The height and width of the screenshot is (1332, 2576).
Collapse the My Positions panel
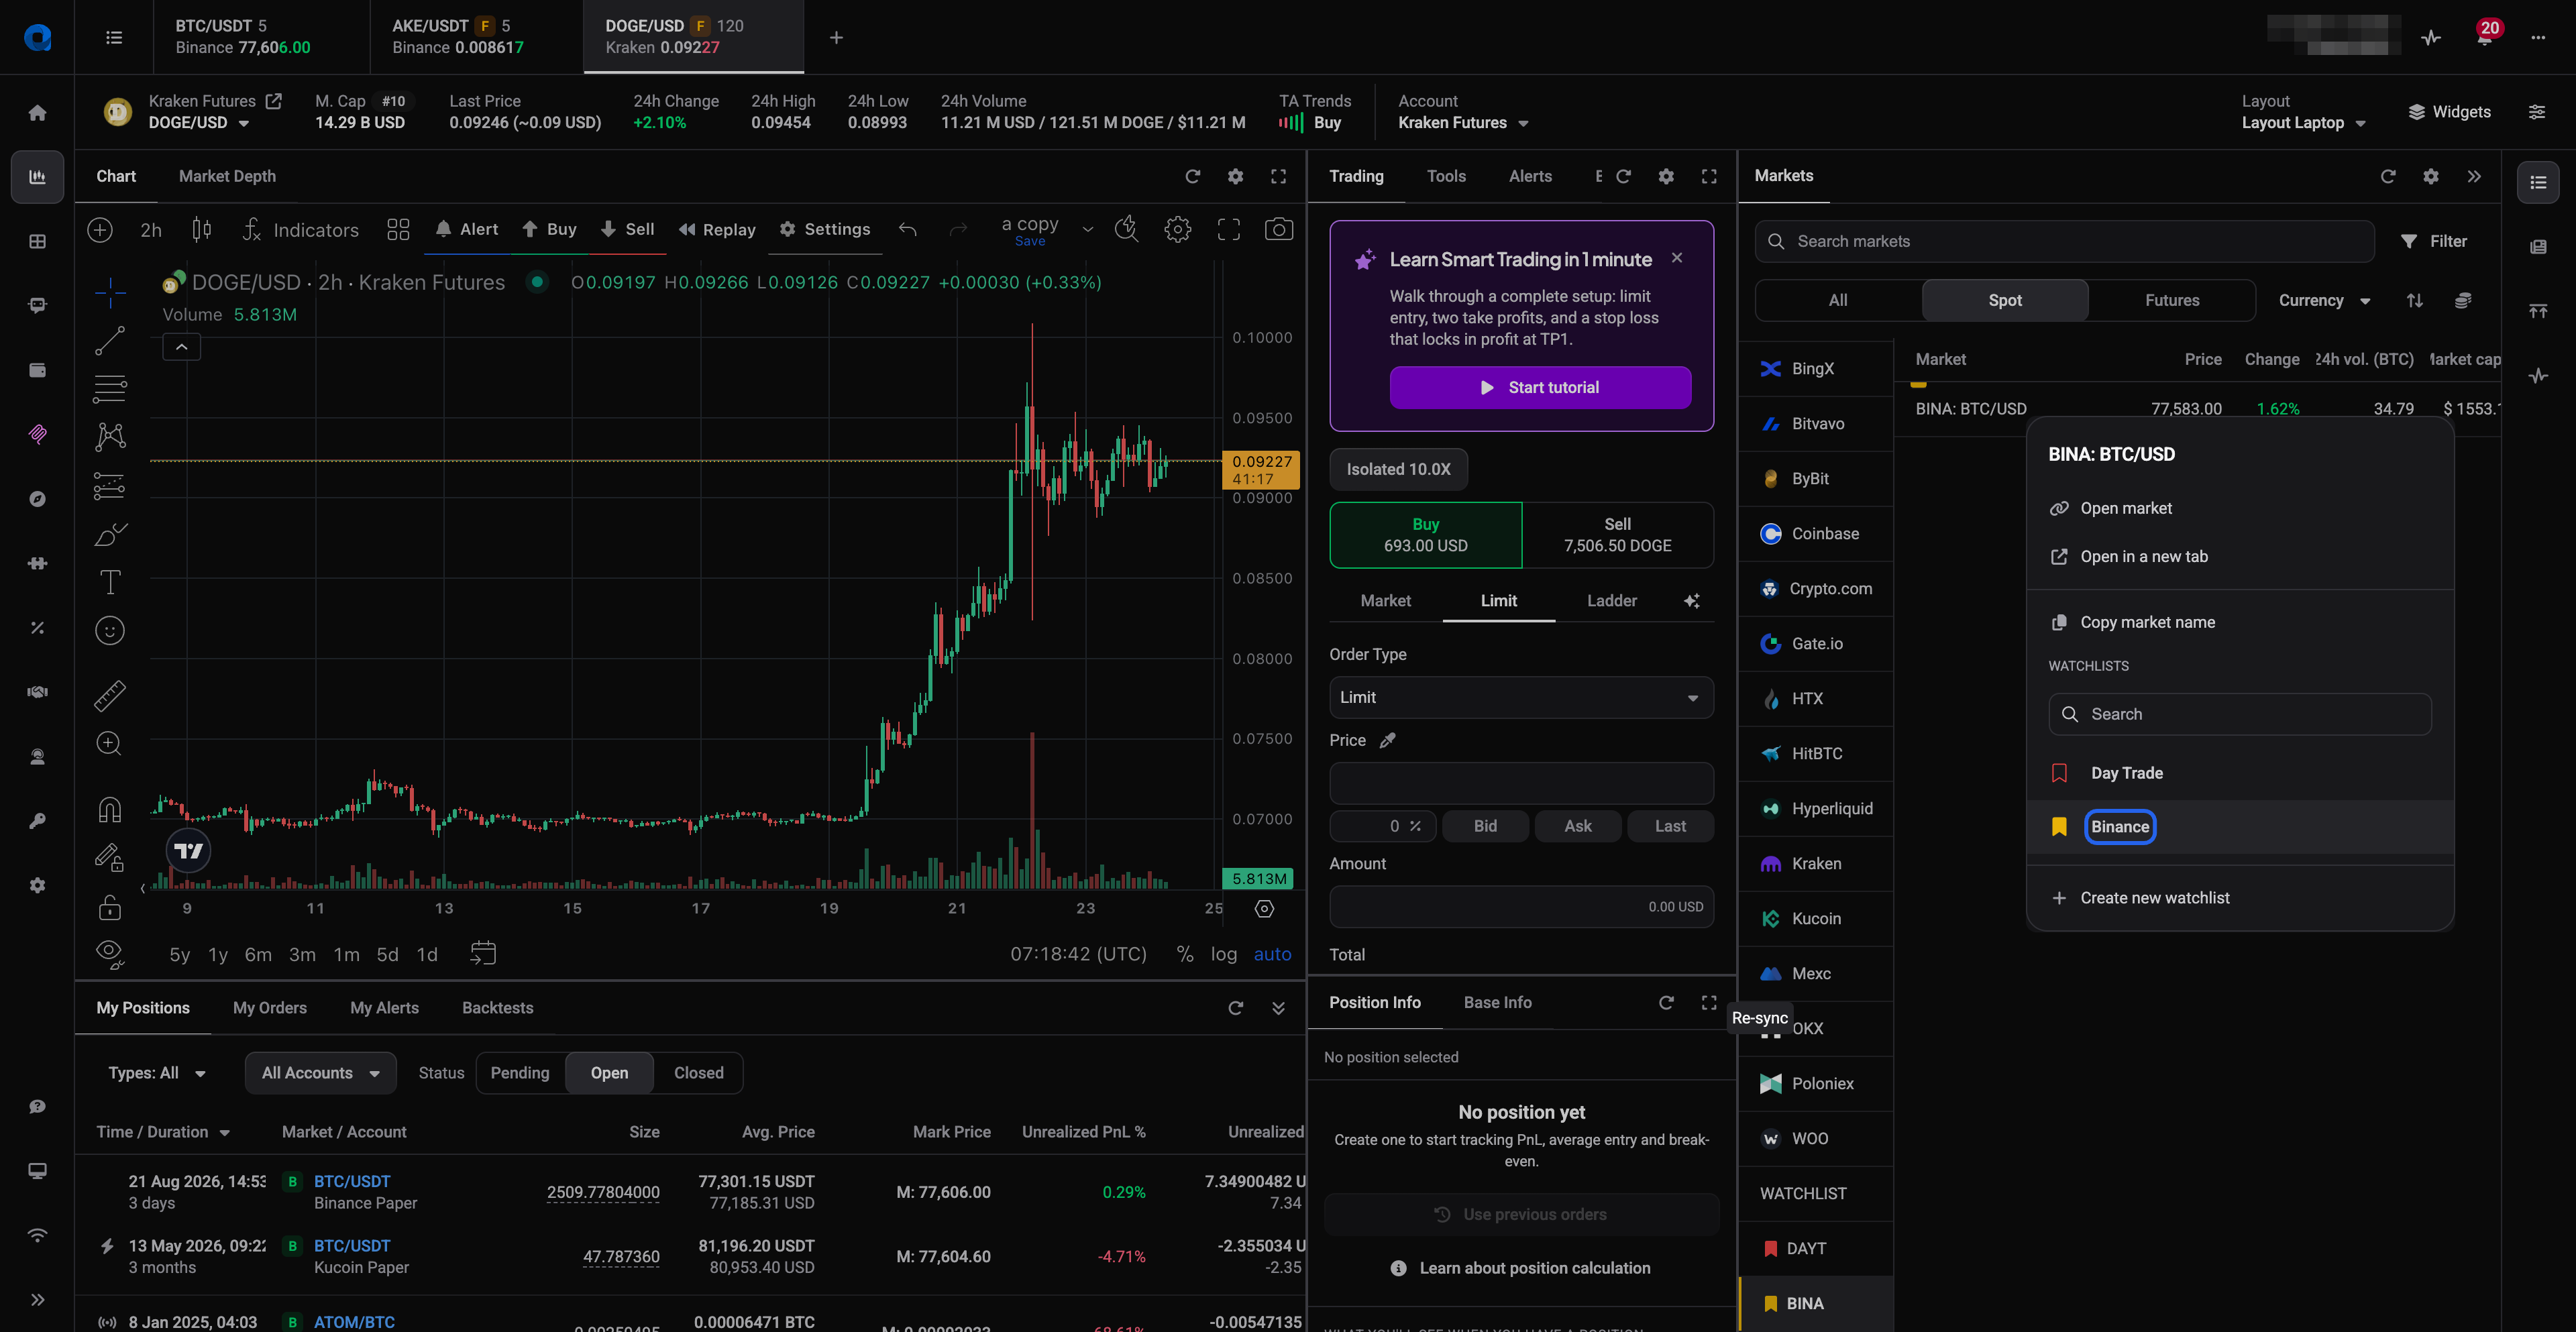[x=1278, y=1008]
